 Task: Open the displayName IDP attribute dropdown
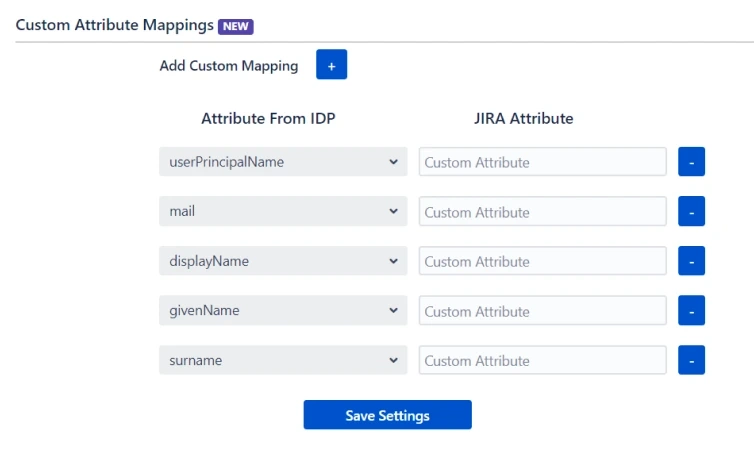tap(283, 261)
